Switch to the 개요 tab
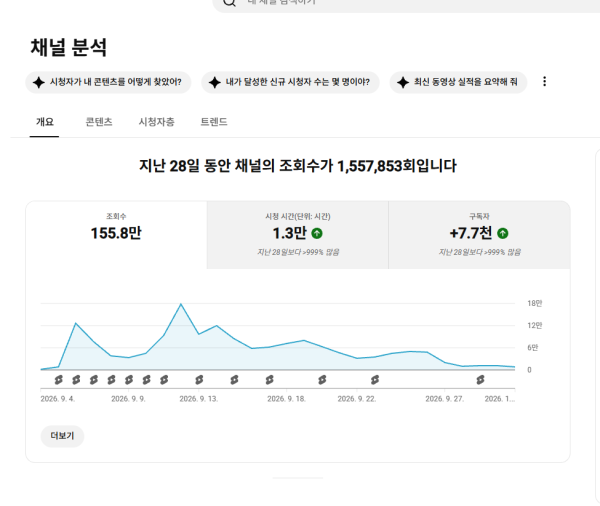This screenshot has width=600, height=506. coord(44,122)
